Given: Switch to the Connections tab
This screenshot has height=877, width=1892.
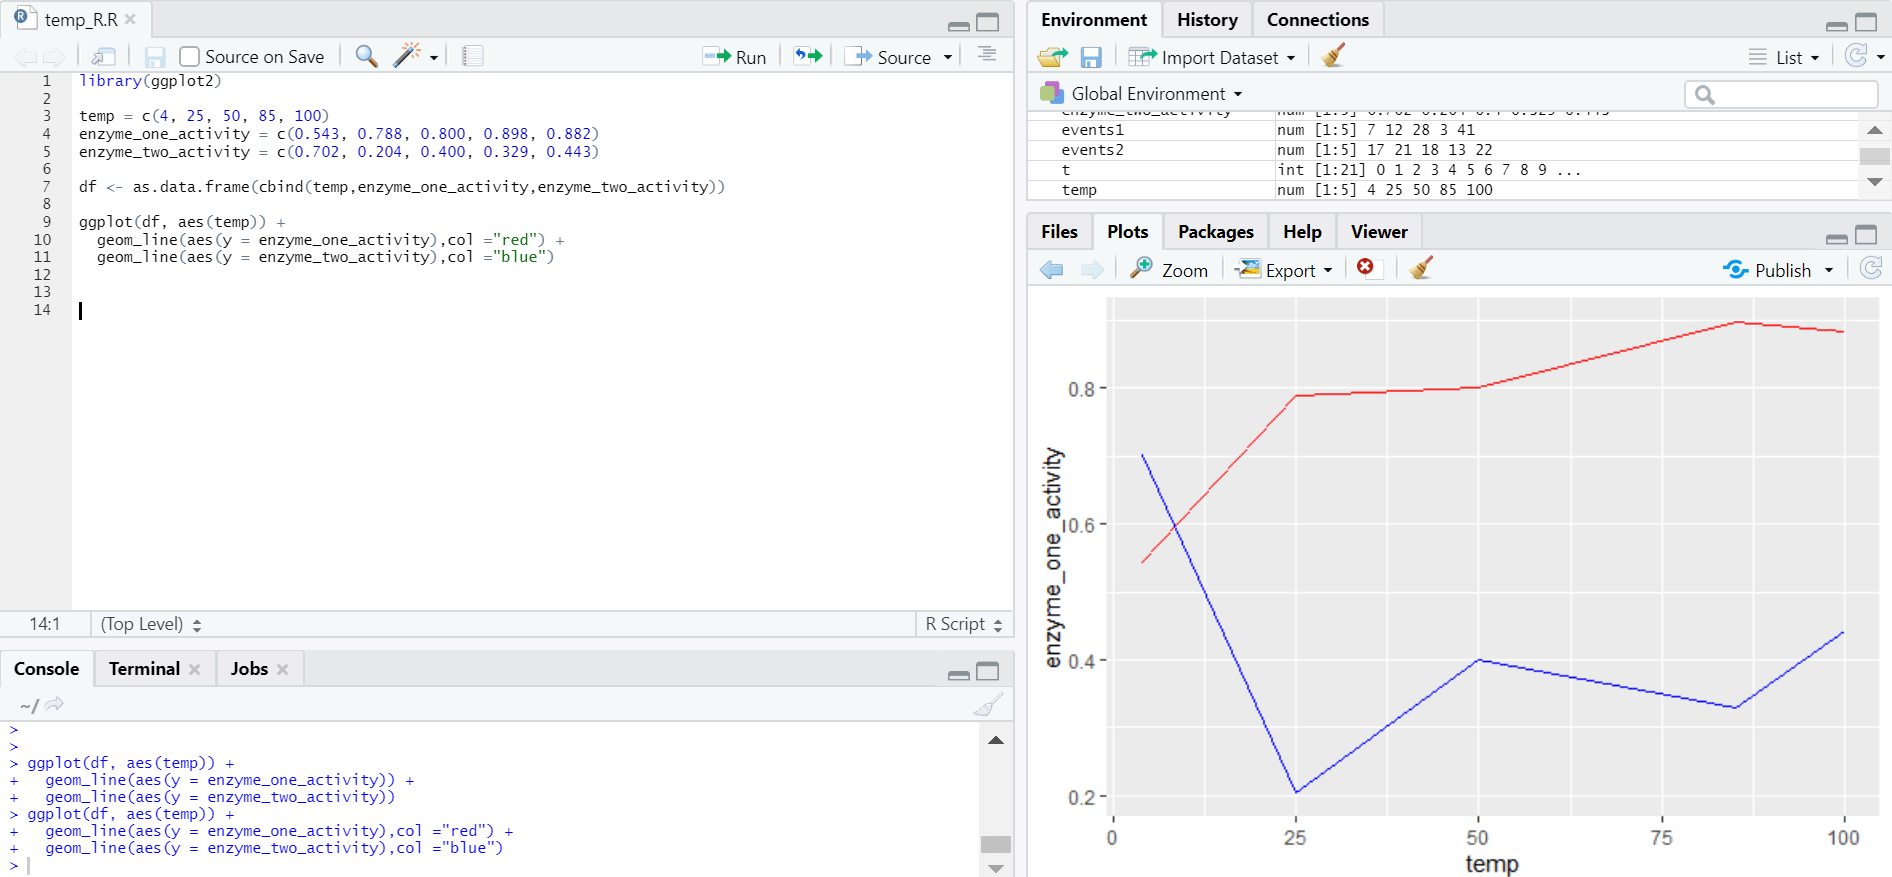Looking at the screenshot, I should (x=1318, y=20).
